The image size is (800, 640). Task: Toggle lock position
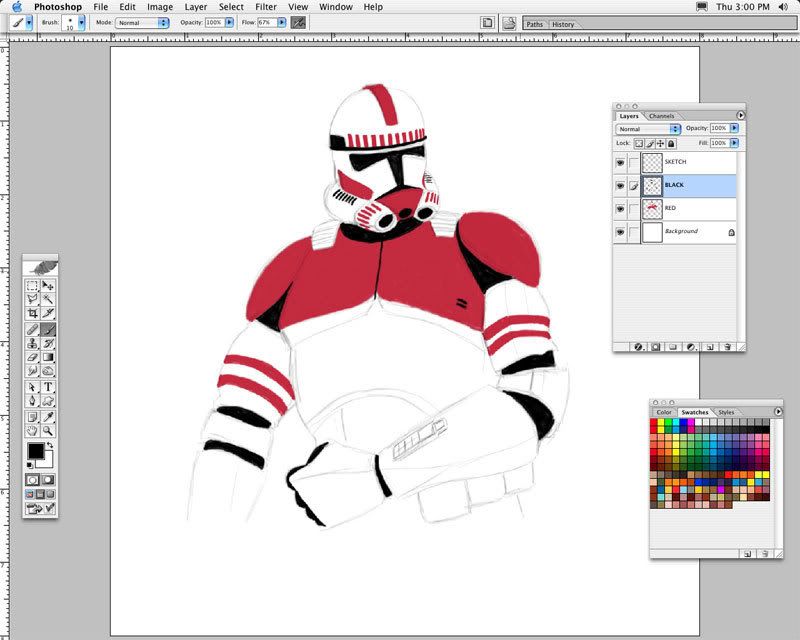[x=661, y=143]
